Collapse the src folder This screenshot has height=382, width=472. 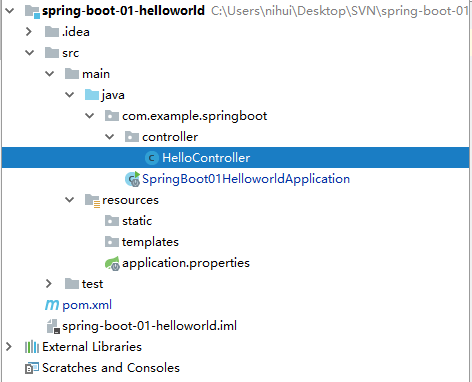30,53
